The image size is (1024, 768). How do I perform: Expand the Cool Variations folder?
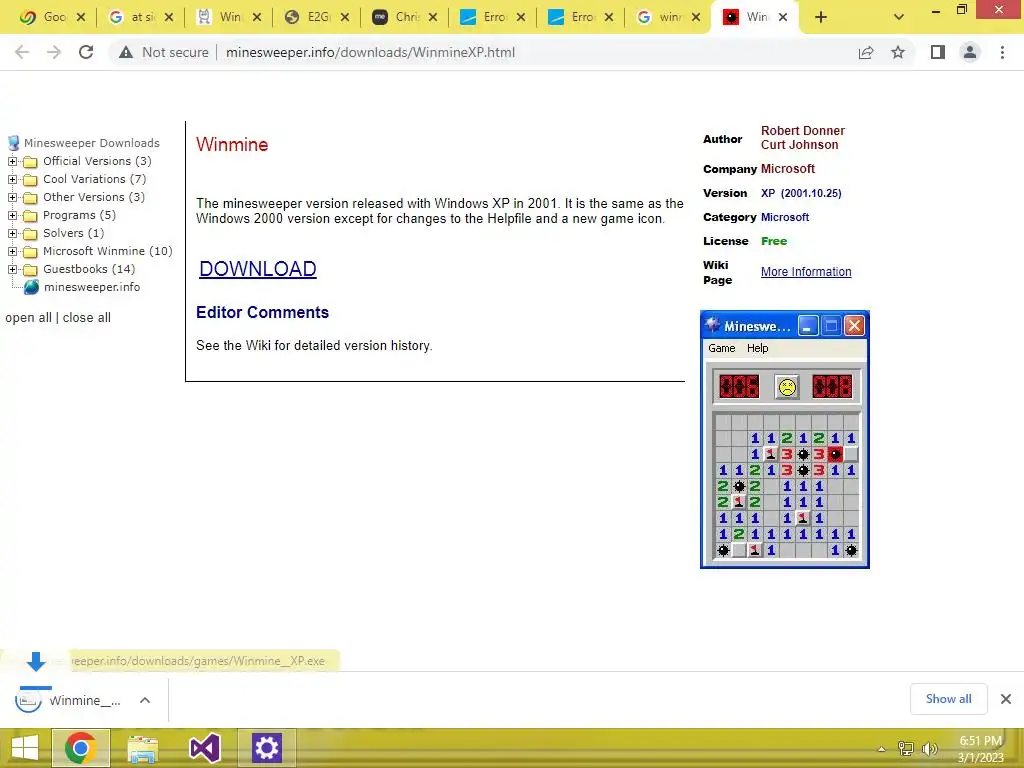[12, 179]
